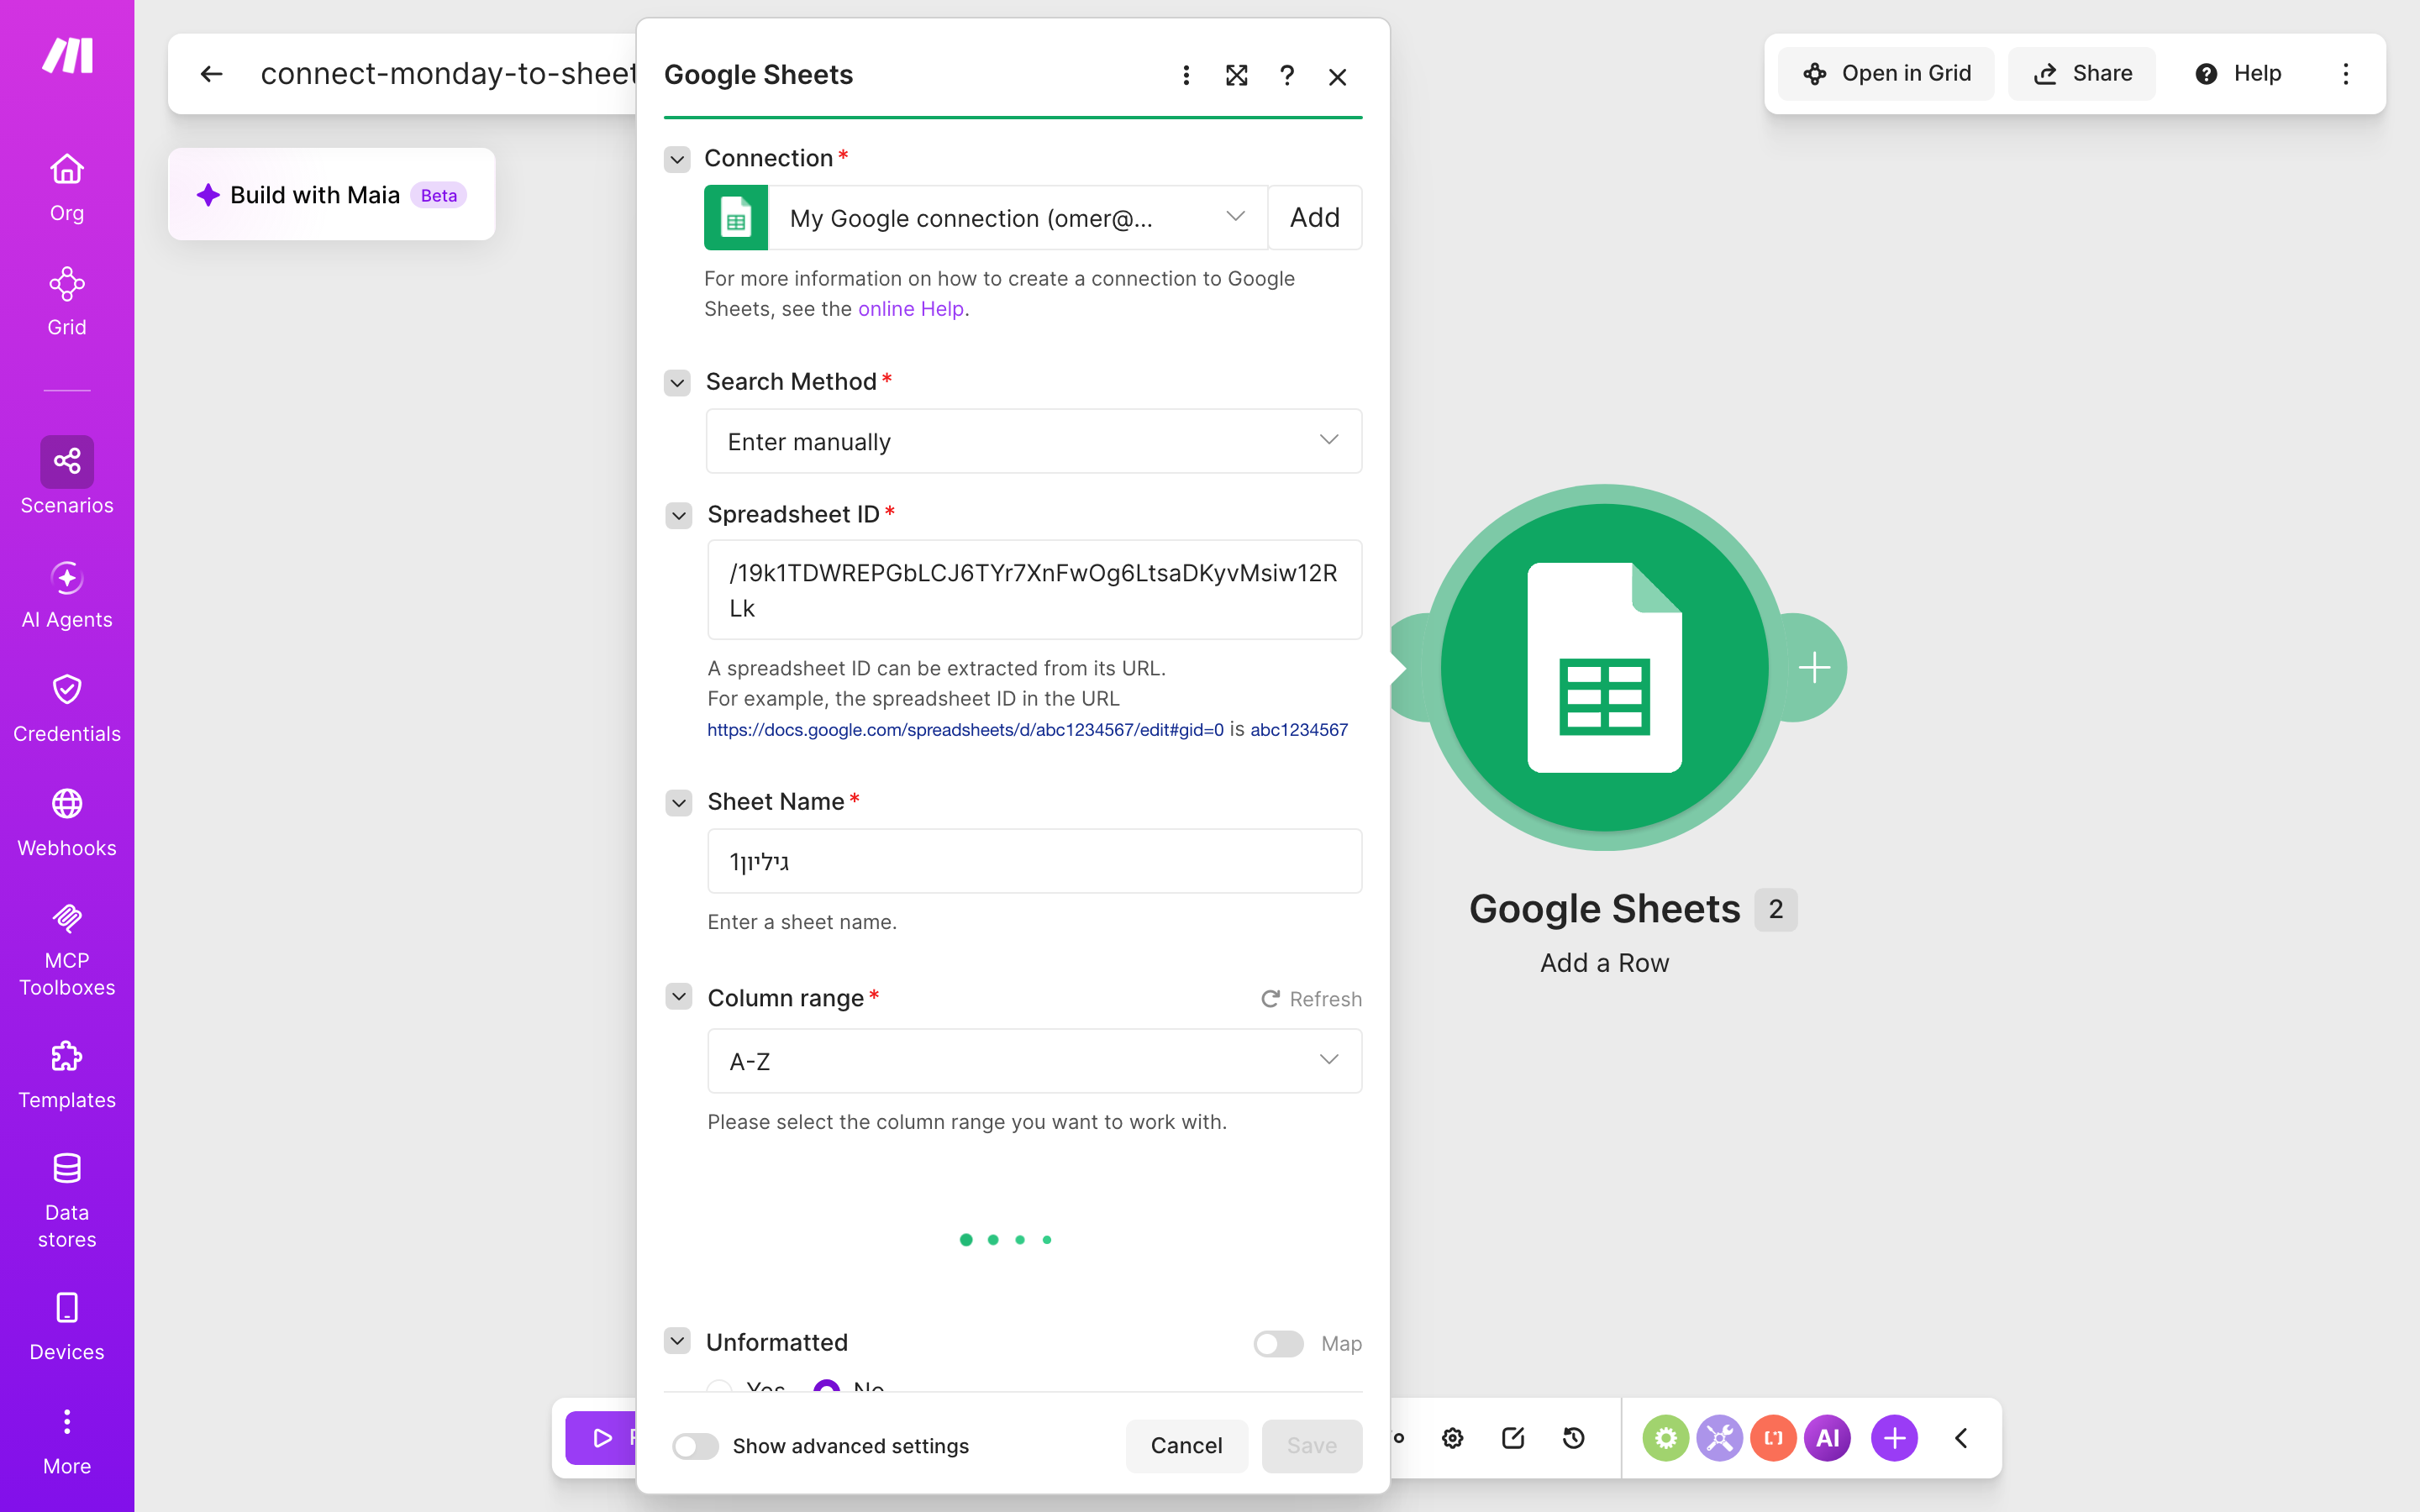Open scenario settings gear in bottom toolbar

[1453, 1438]
